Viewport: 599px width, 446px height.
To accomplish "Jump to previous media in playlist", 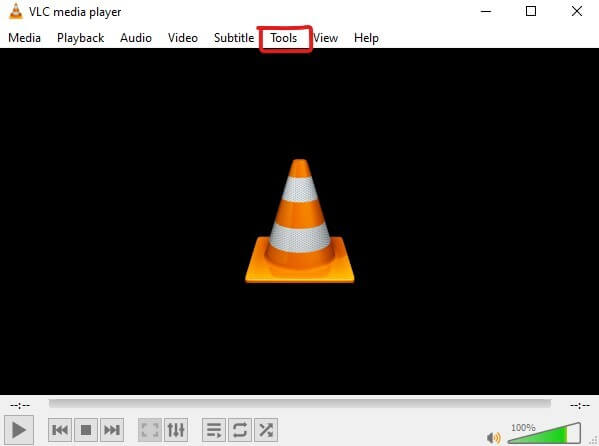I will (60, 430).
